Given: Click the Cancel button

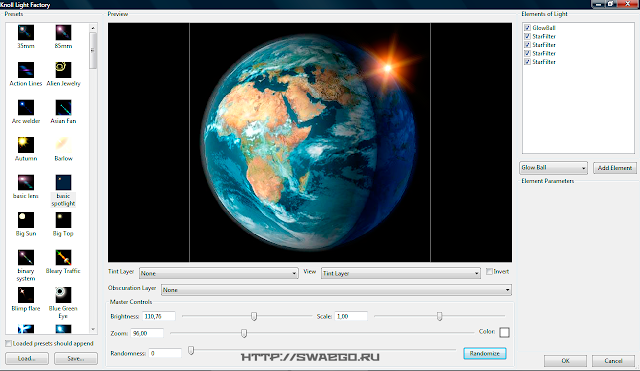Looking at the screenshot, I should [613, 361].
